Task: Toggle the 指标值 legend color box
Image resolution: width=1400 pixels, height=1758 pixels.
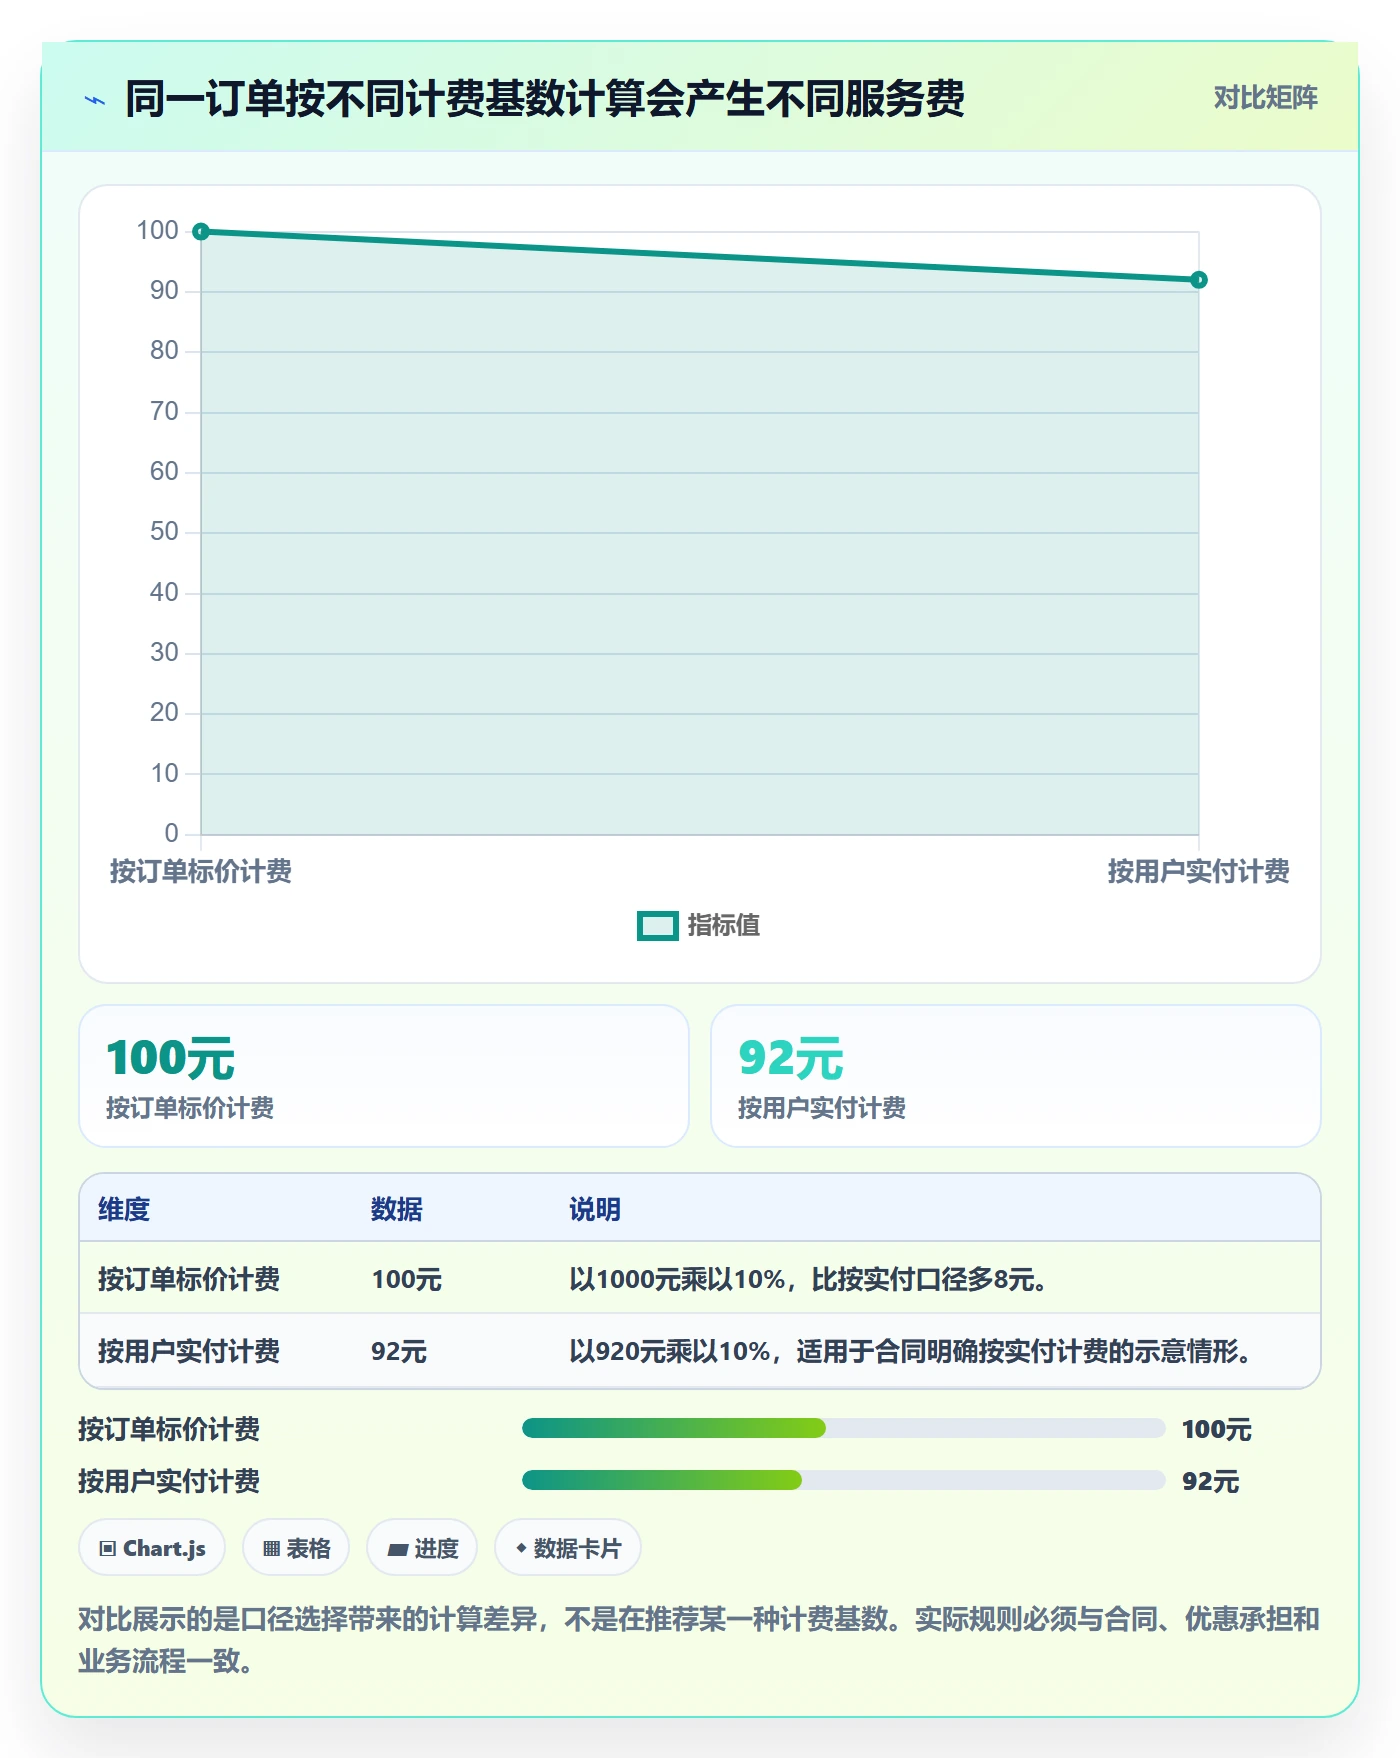Action: tap(658, 926)
